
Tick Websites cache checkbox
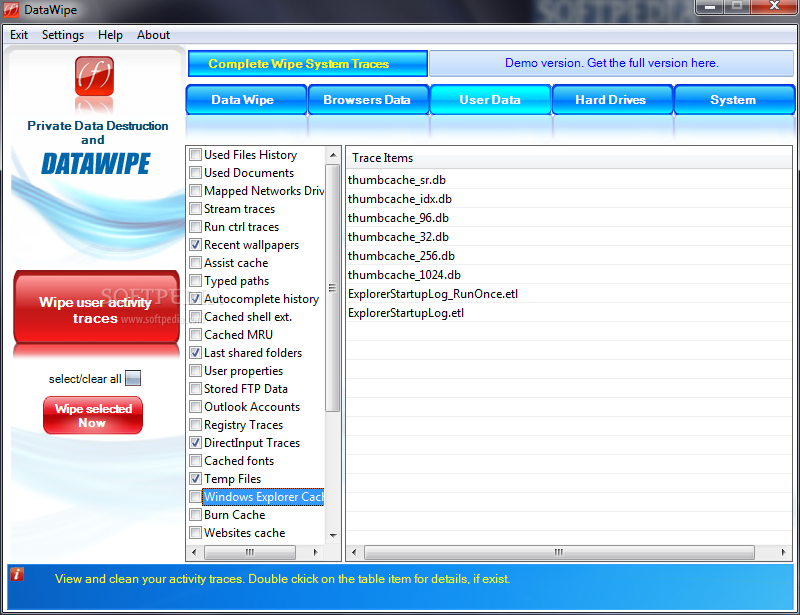[195, 533]
